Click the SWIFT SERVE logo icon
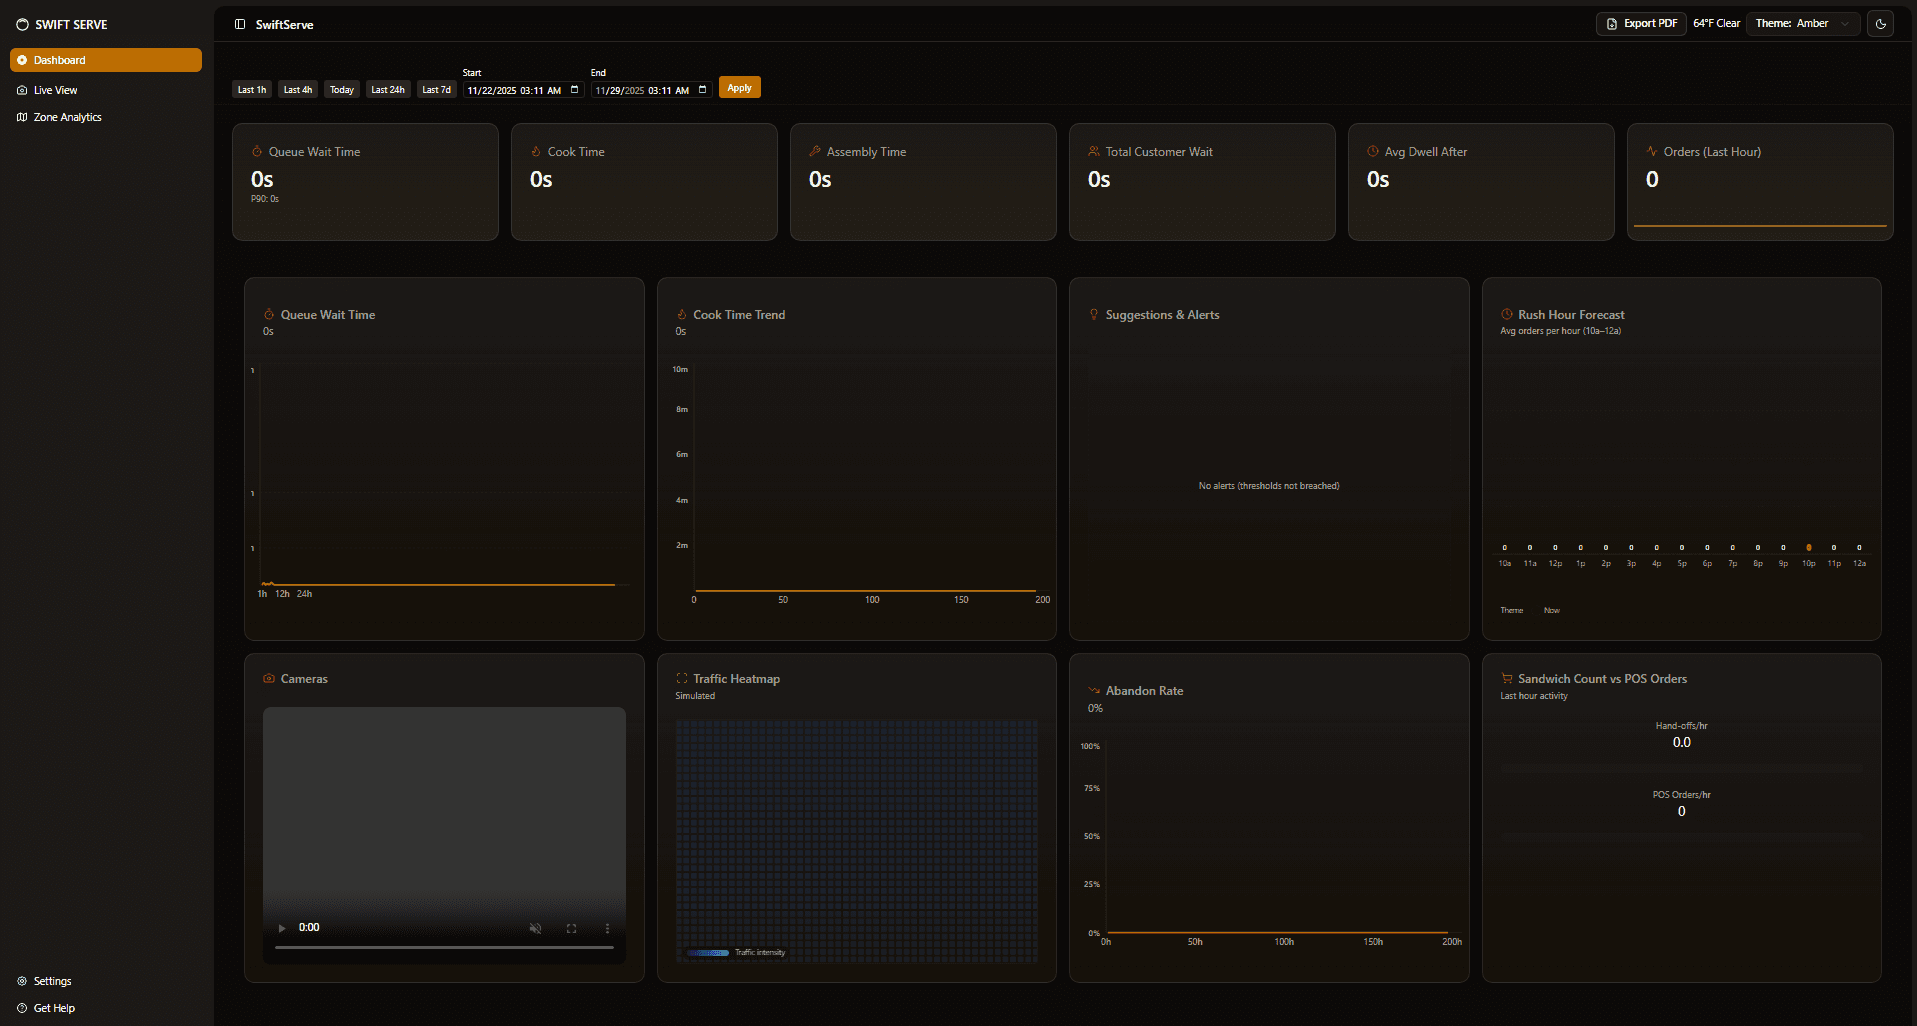Image resolution: width=1917 pixels, height=1026 pixels. [21, 24]
